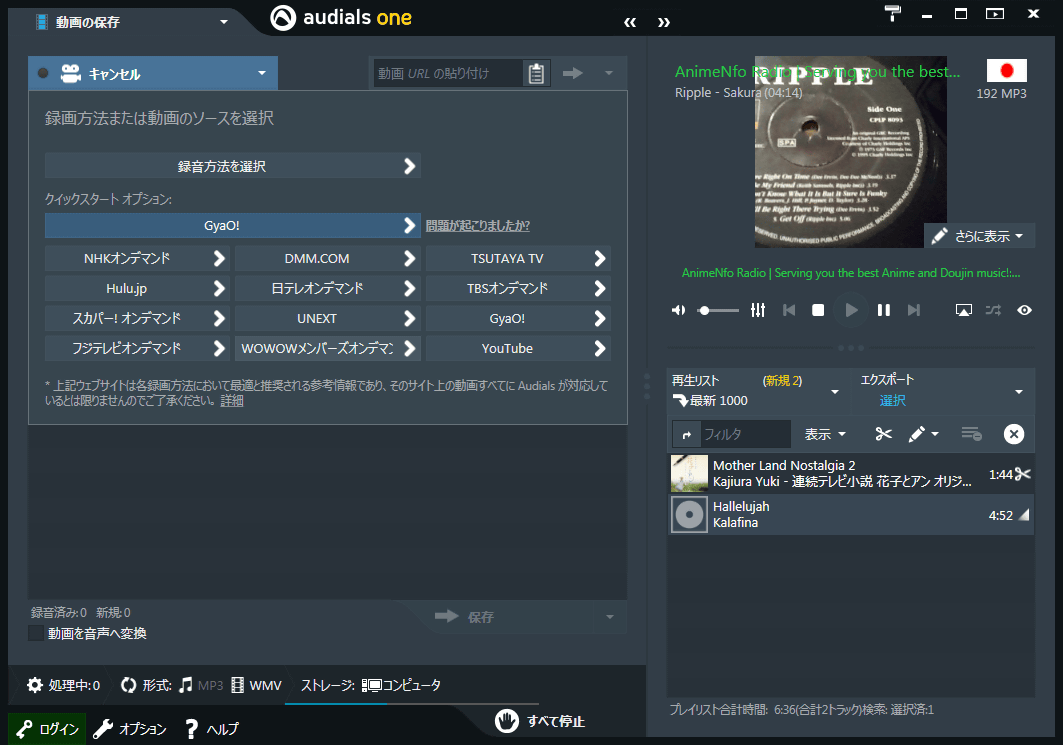Pause playback

click(883, 310)
